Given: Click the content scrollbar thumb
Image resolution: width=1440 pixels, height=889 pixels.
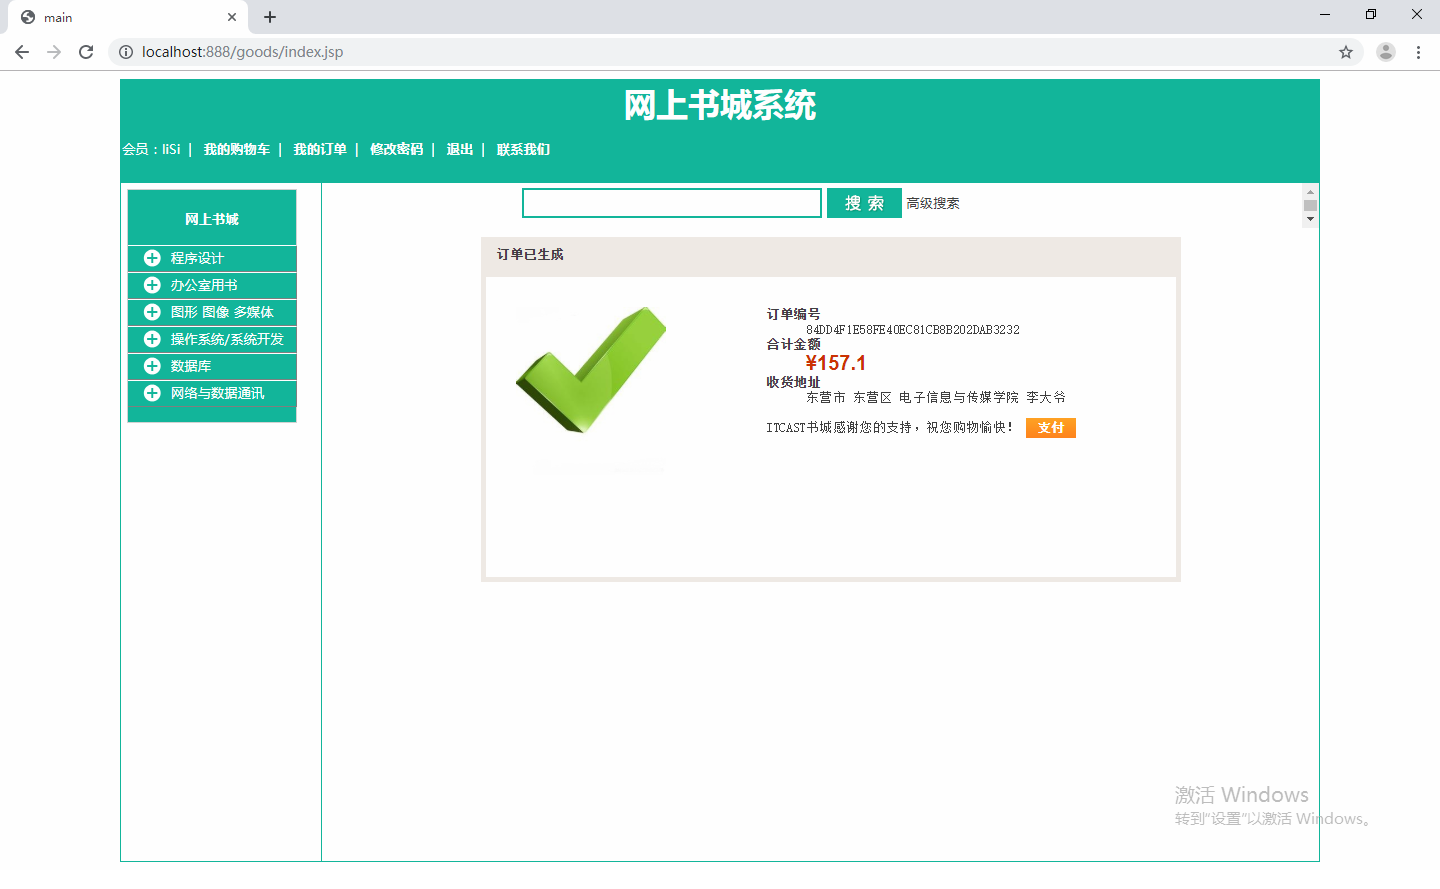Looking at the screenshot, I should (1310, 205).
